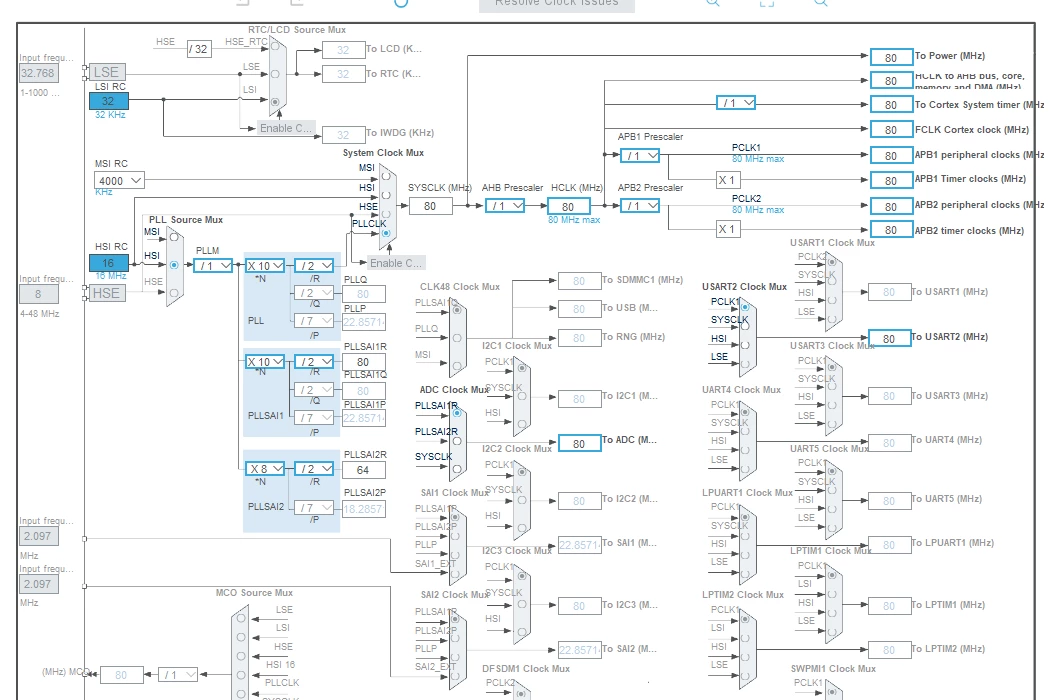Click the HSE input frequency field 8
Screen dimensions: 1053x700
pos(38,294)
